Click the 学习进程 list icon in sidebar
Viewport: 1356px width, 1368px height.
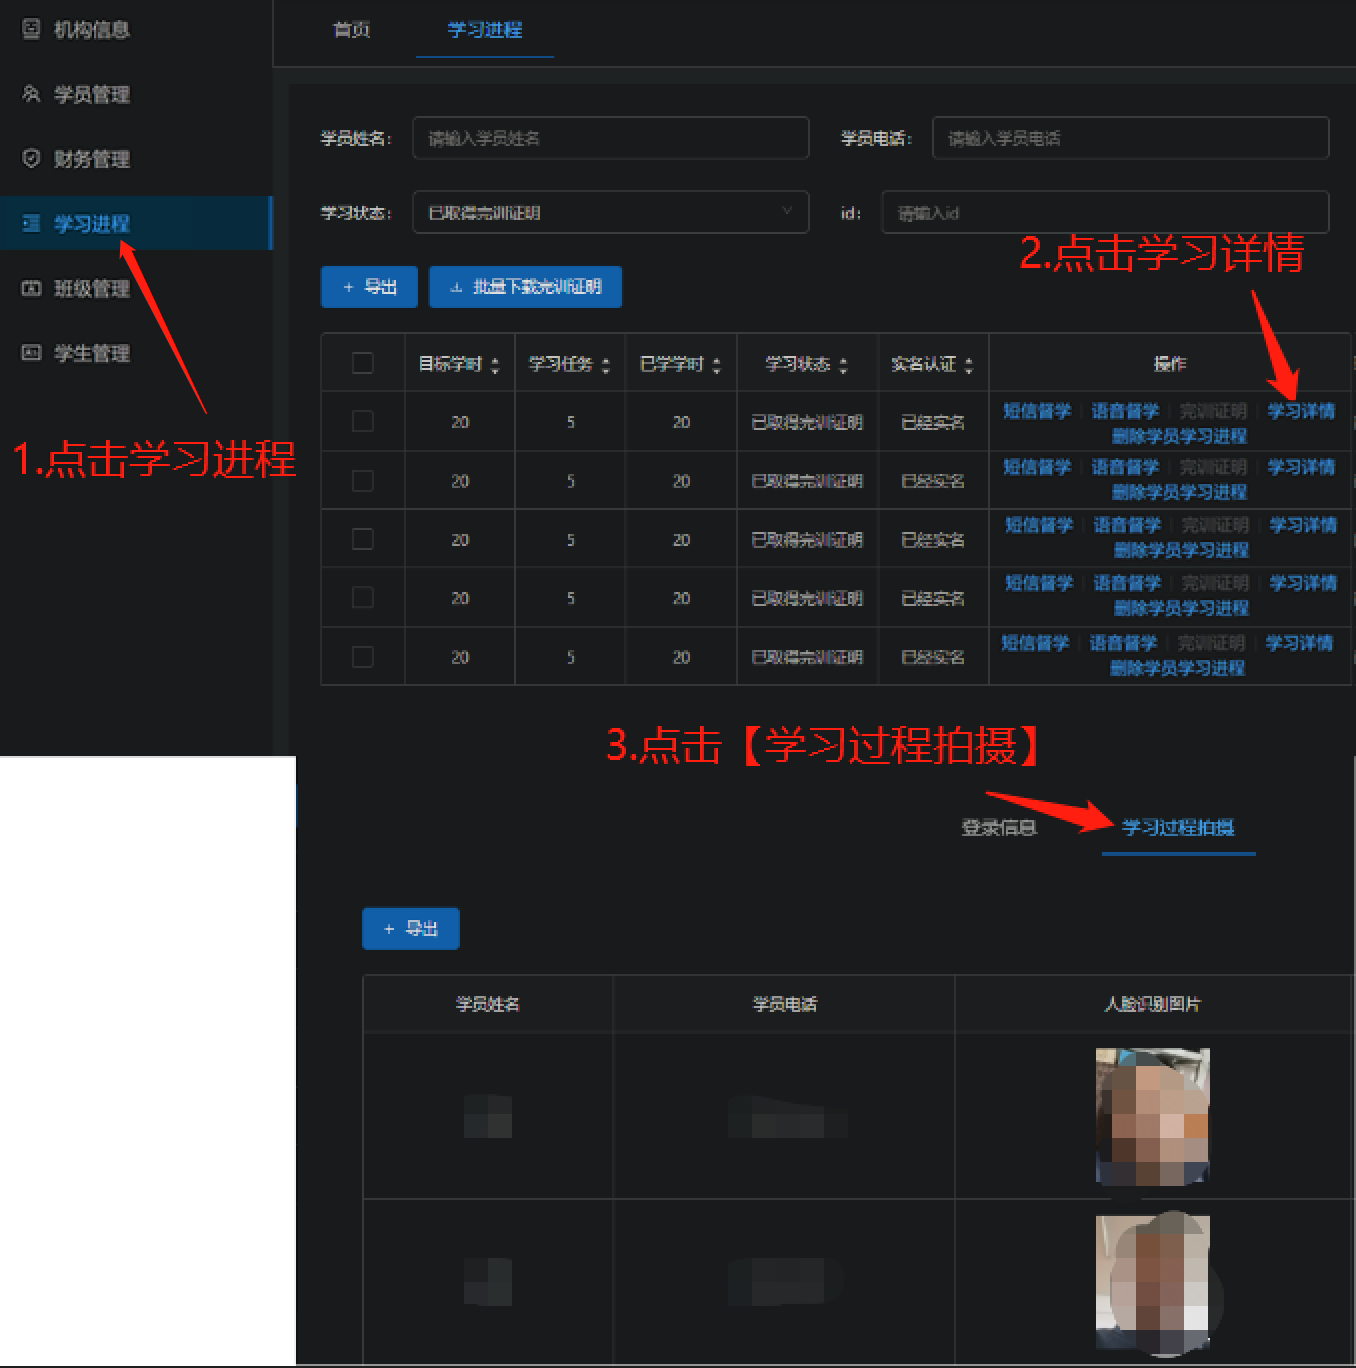pos(32,223)
